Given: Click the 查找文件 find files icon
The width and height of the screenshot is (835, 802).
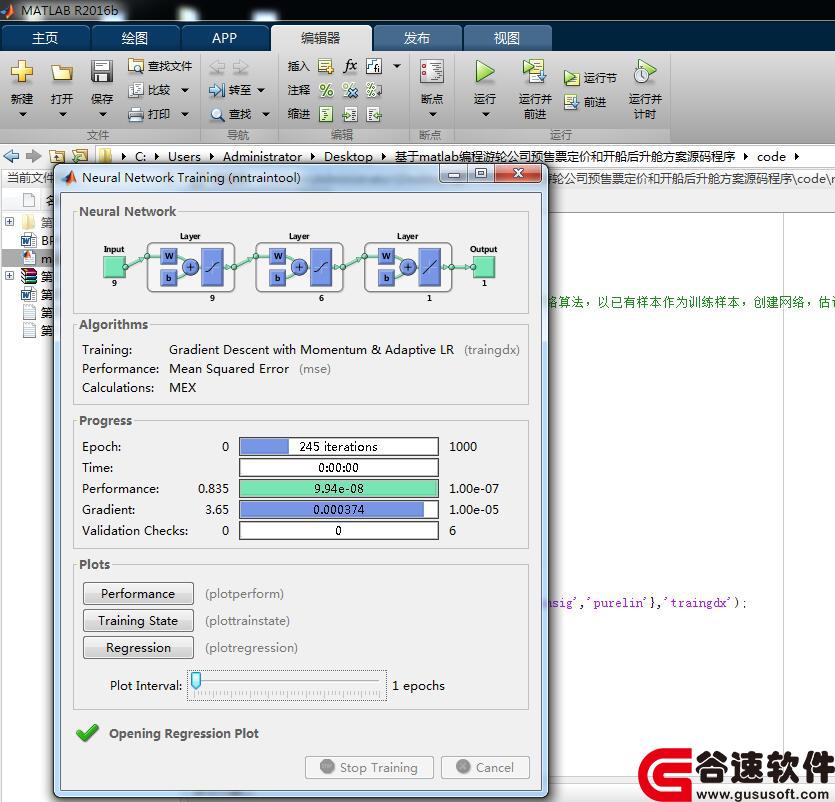Looking at the screenshot, I should pos(136,66).
